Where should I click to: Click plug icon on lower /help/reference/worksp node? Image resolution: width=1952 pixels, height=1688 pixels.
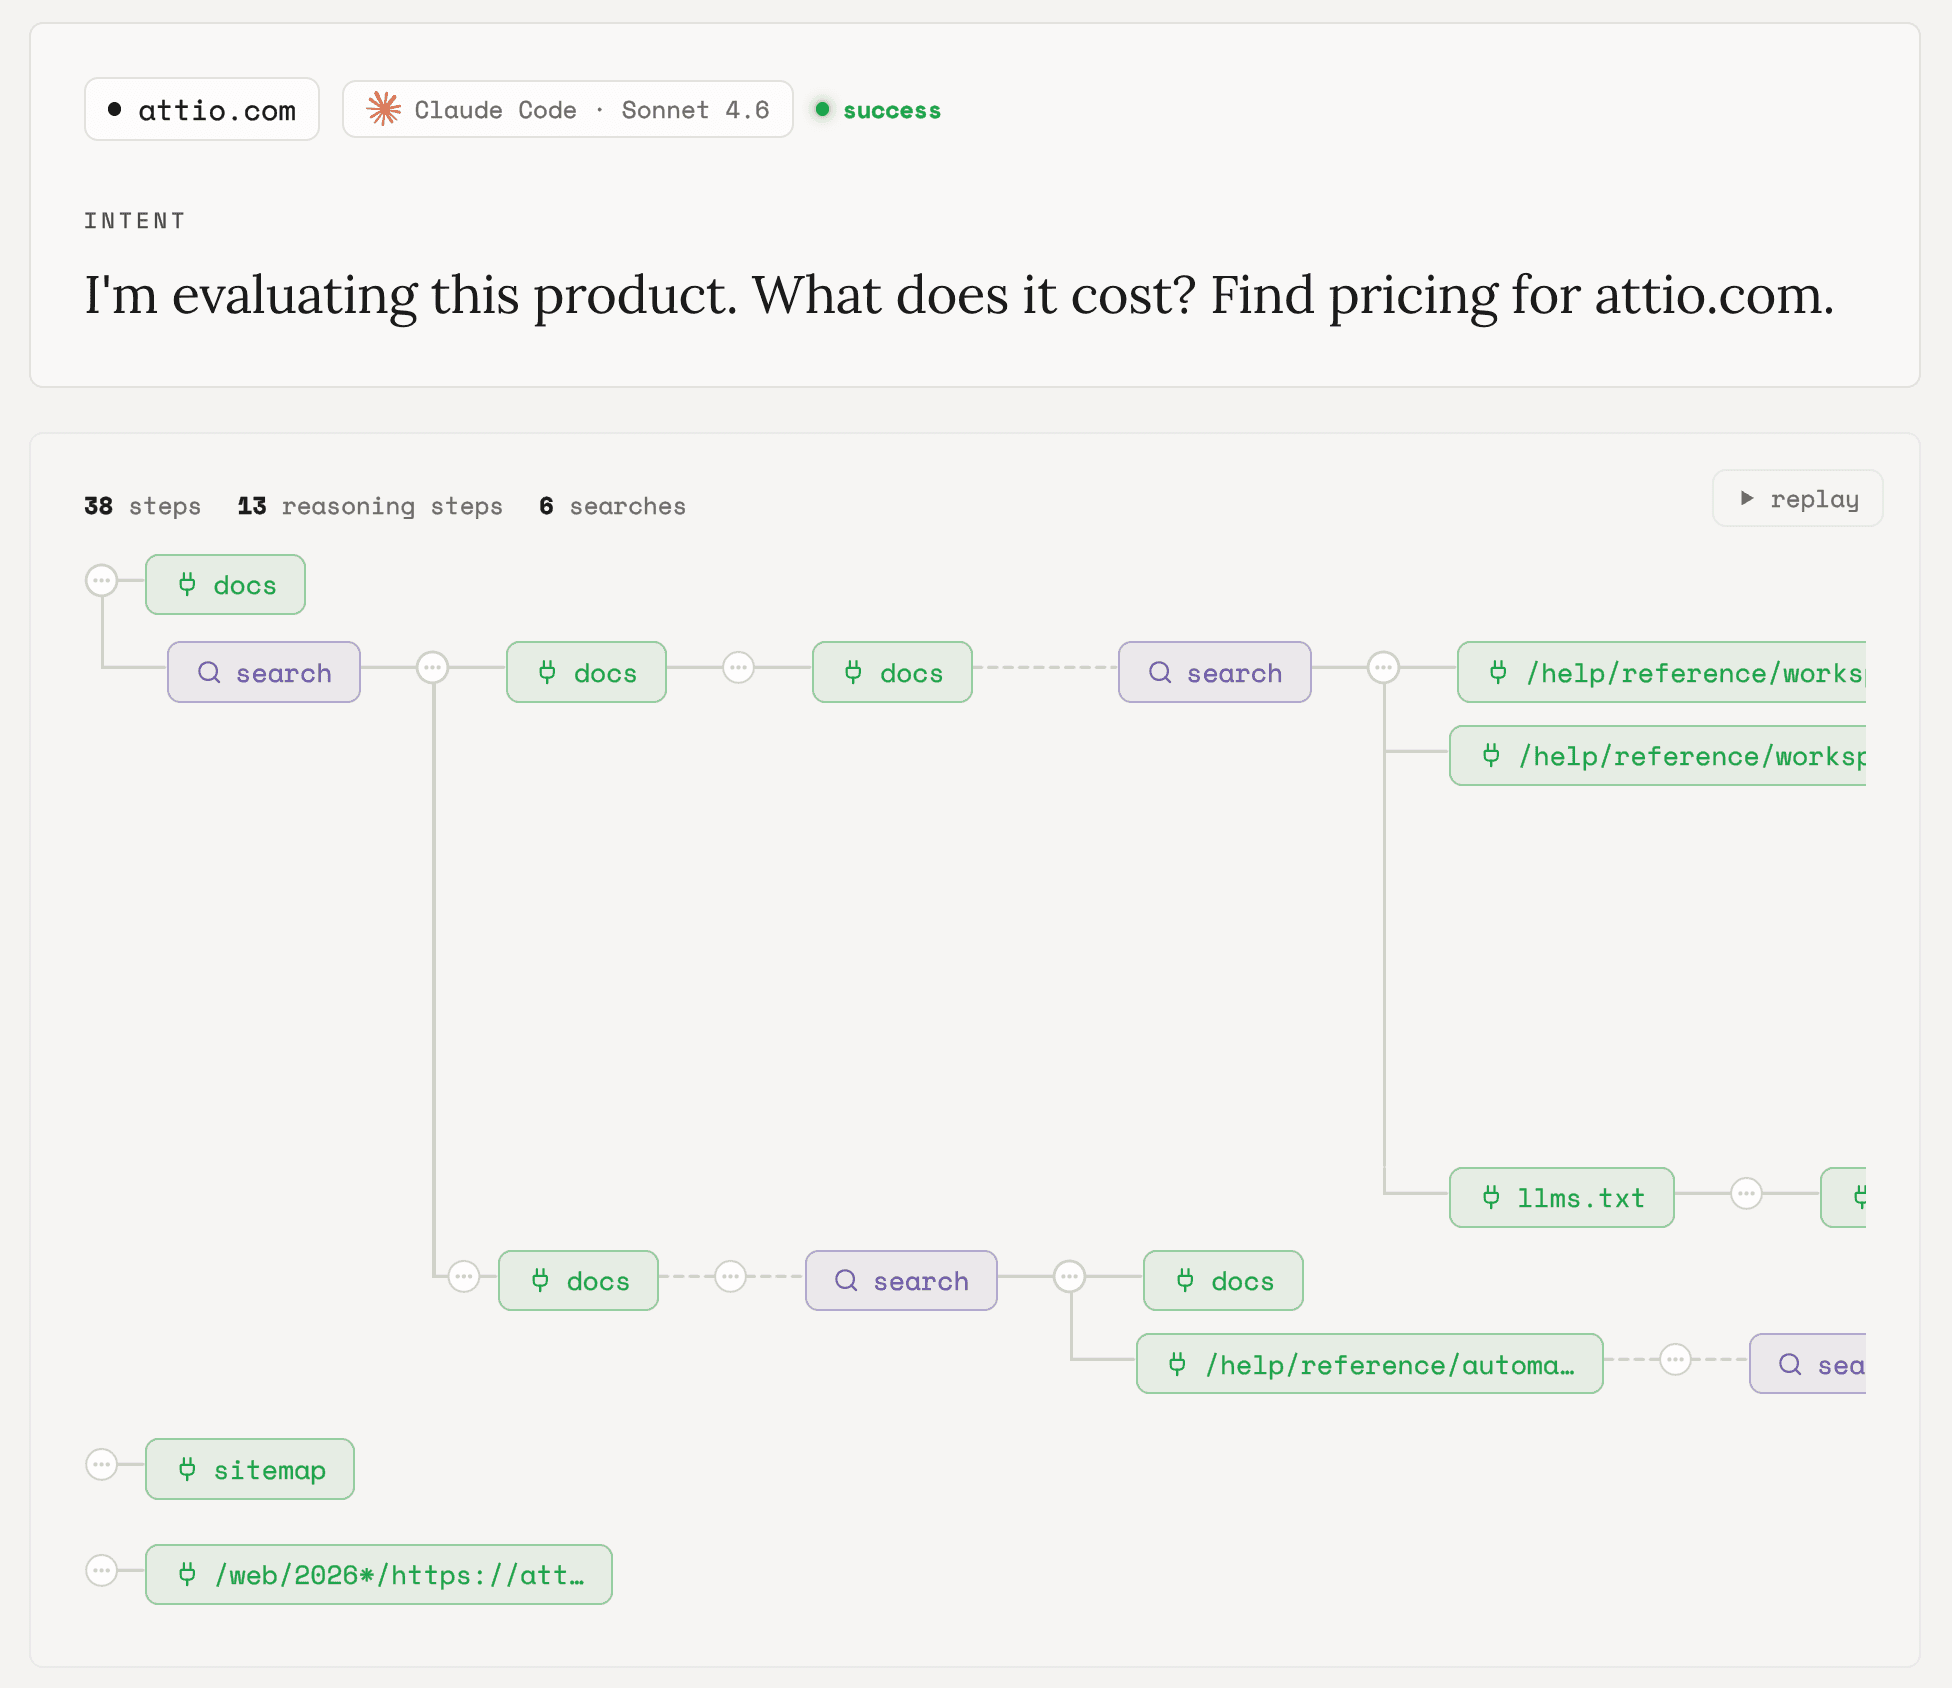pos(1491,755)
